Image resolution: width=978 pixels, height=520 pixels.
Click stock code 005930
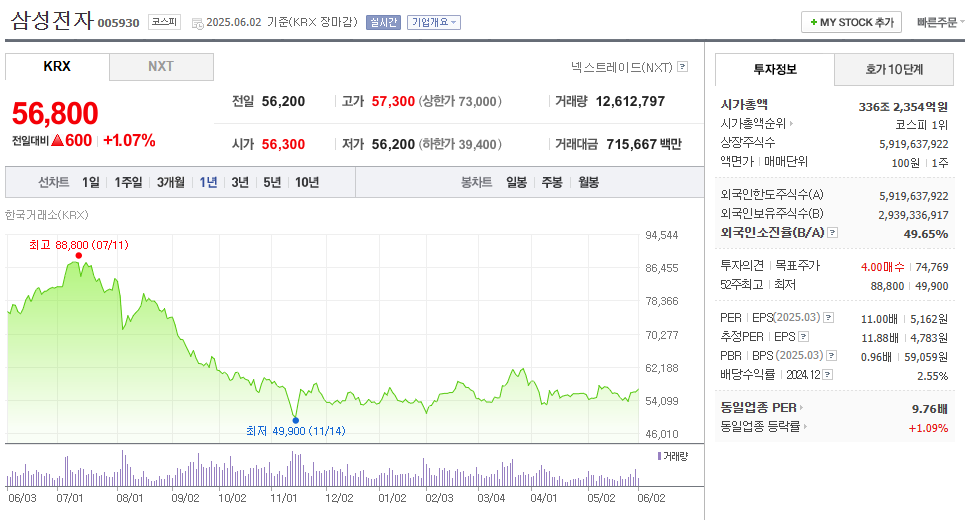pyautogui.click(x=119, y=23)
